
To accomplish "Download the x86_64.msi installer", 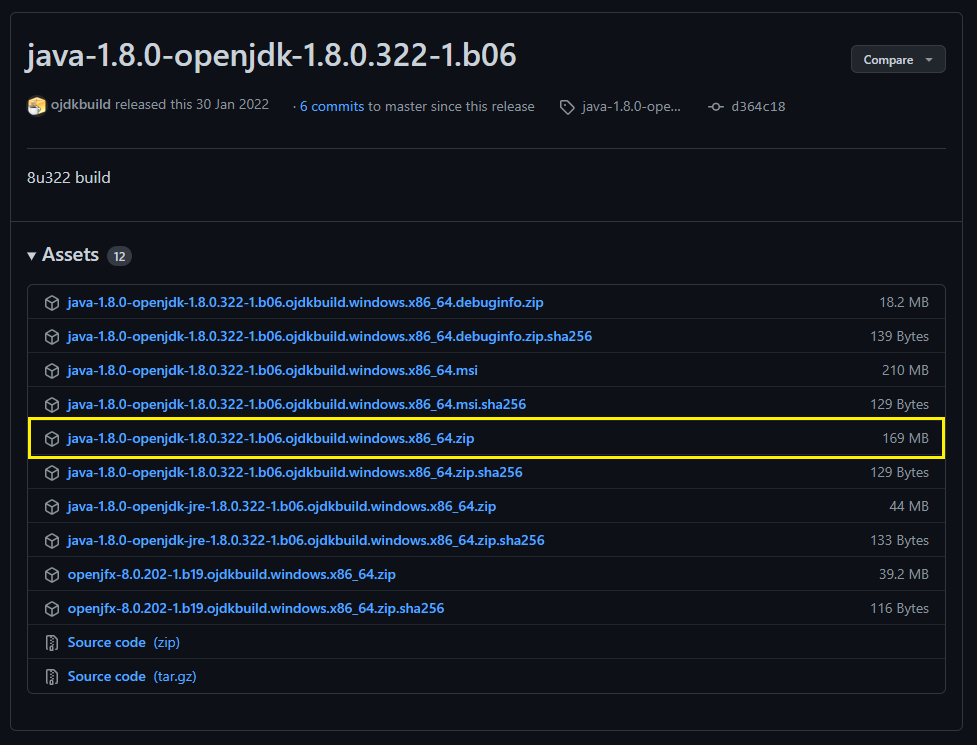I will [272, 370].
